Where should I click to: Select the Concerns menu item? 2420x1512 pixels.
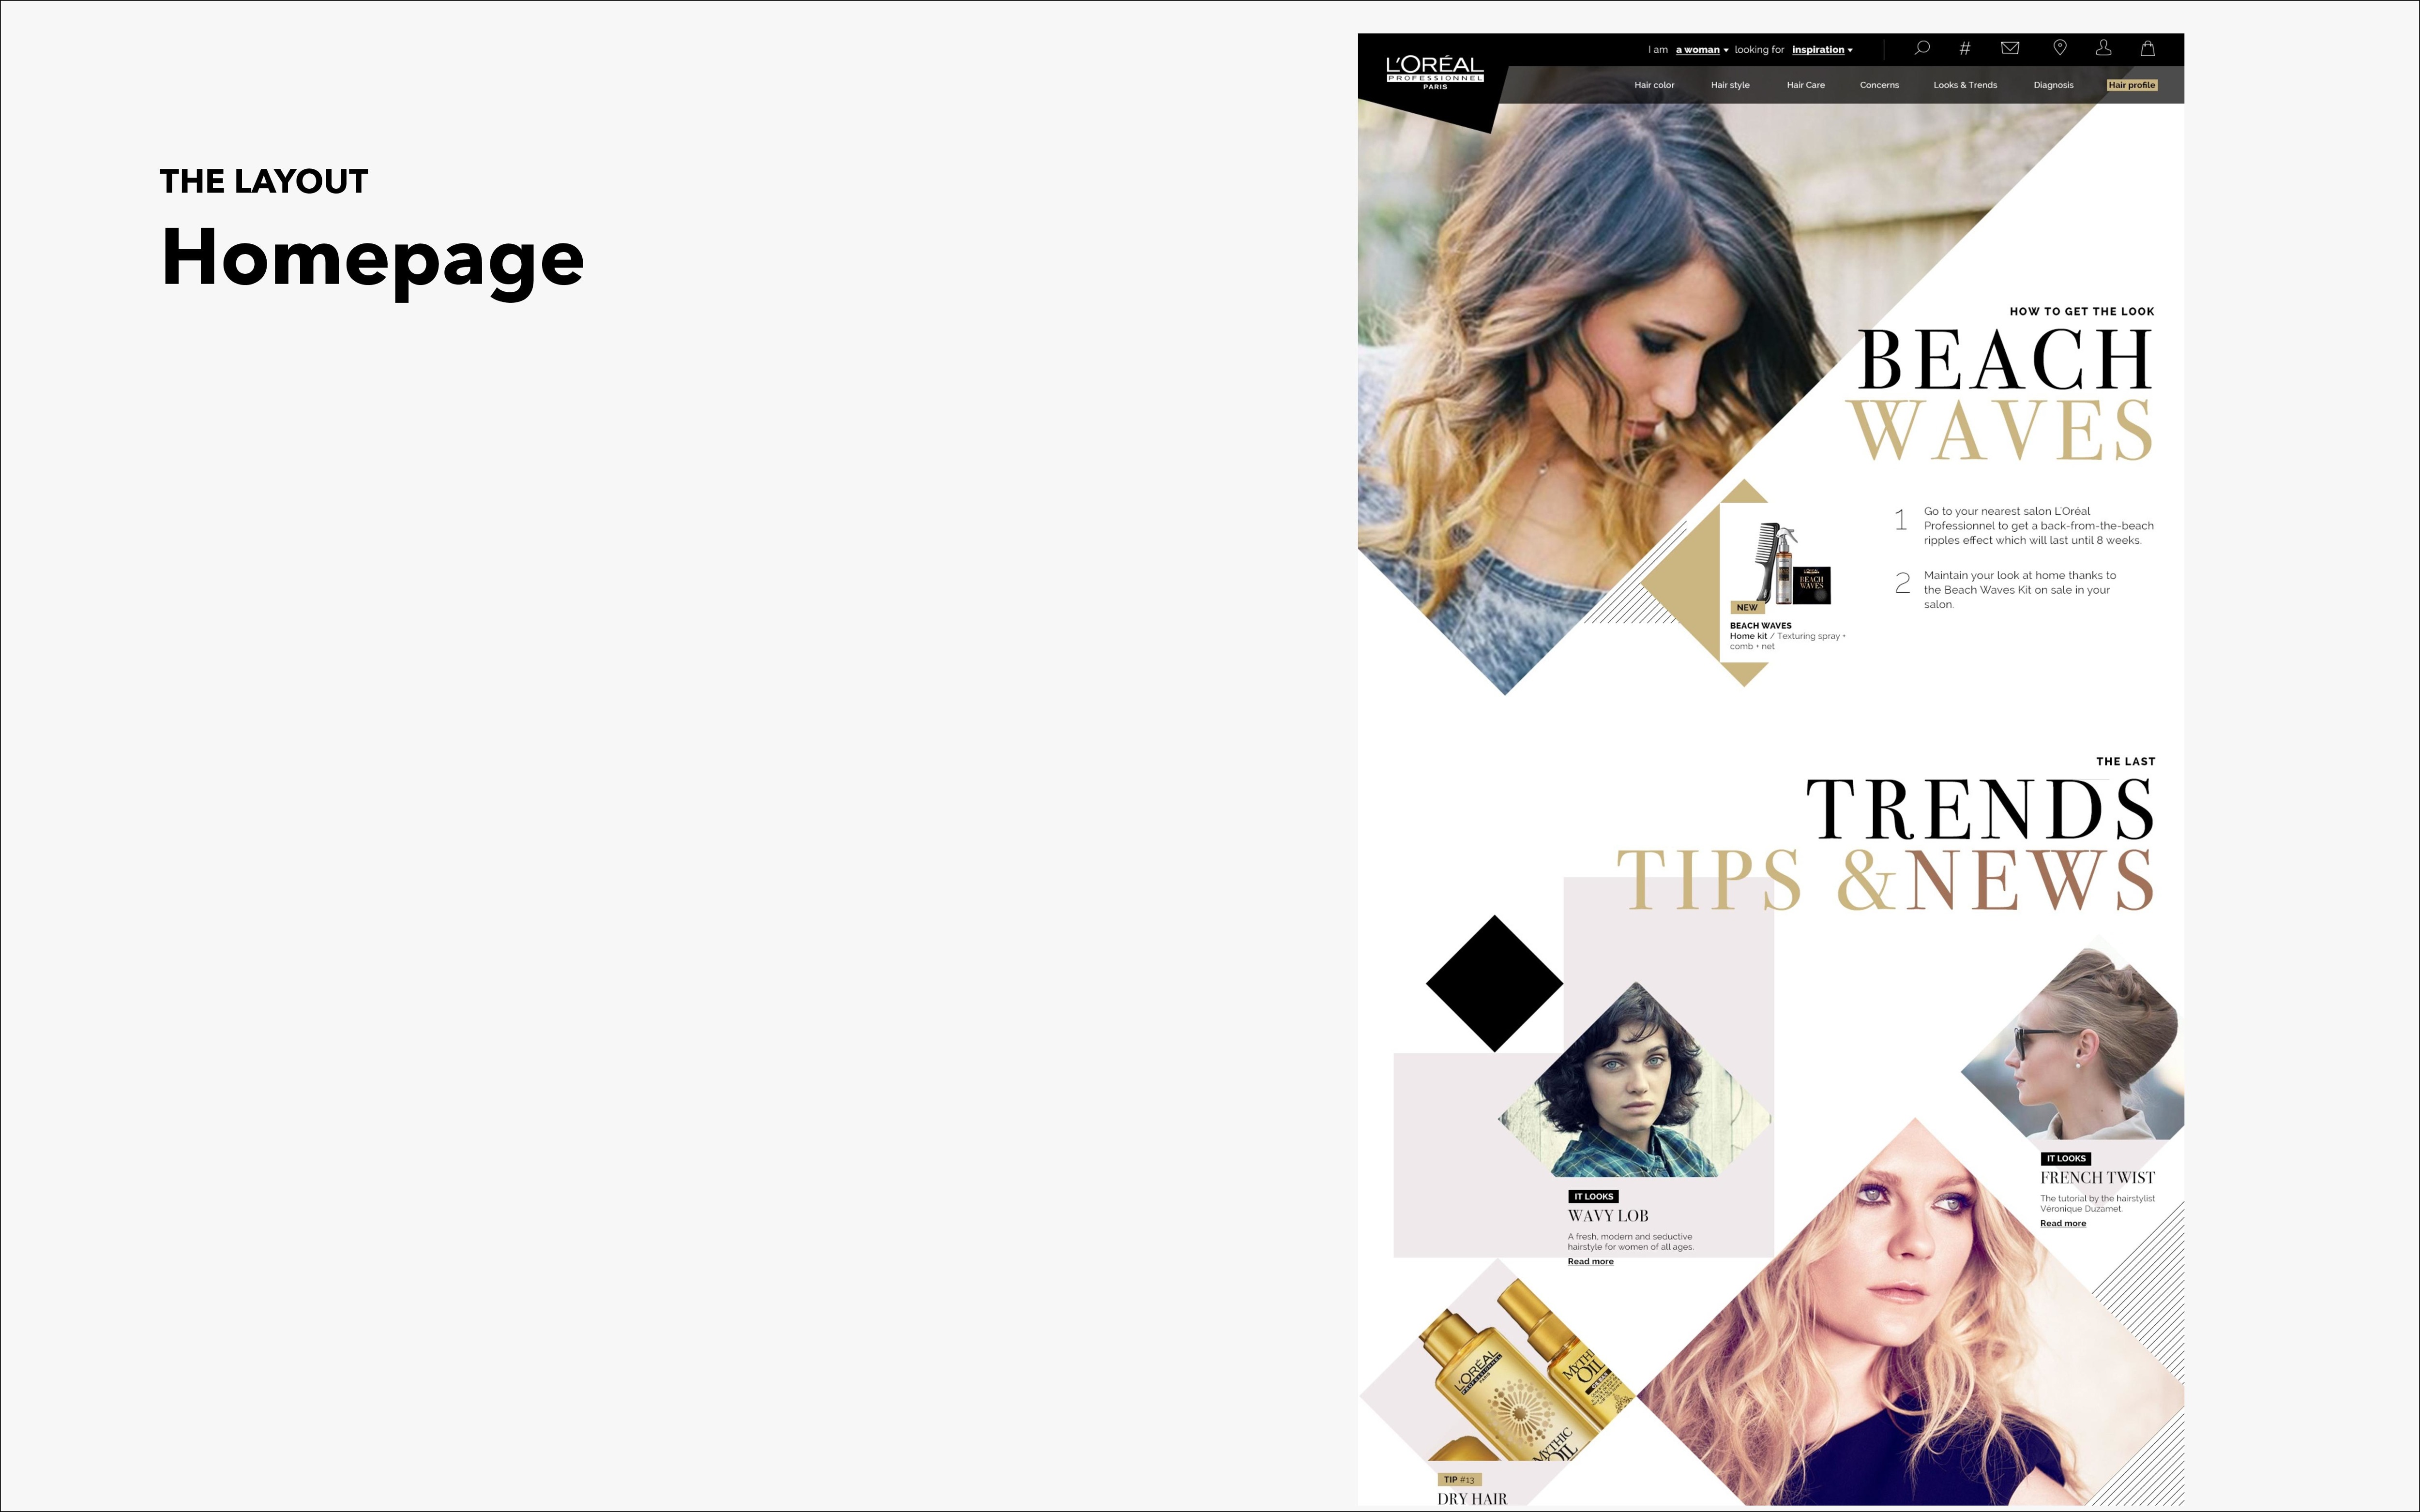[1879, 85]
